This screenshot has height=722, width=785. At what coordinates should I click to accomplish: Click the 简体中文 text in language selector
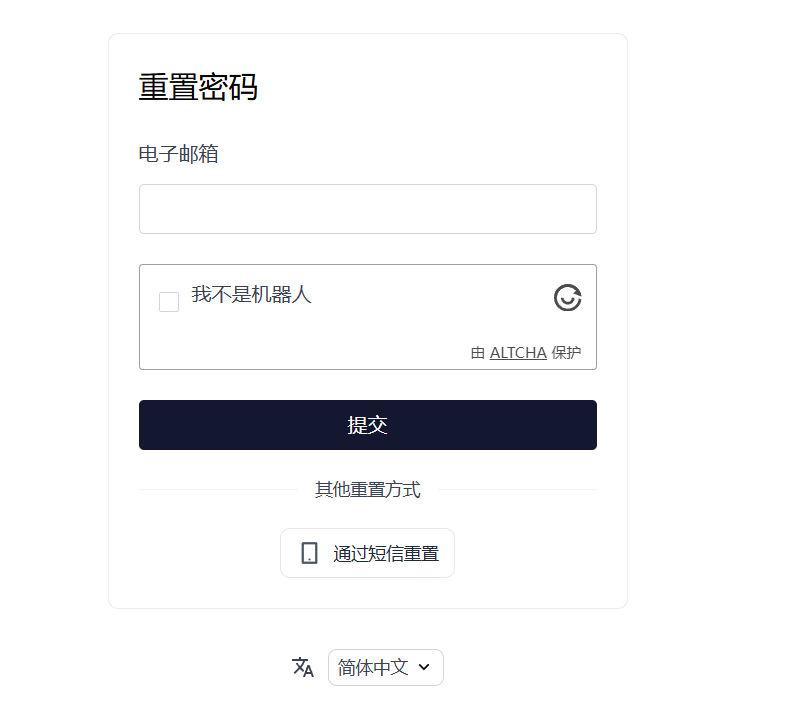pos(373,667)
